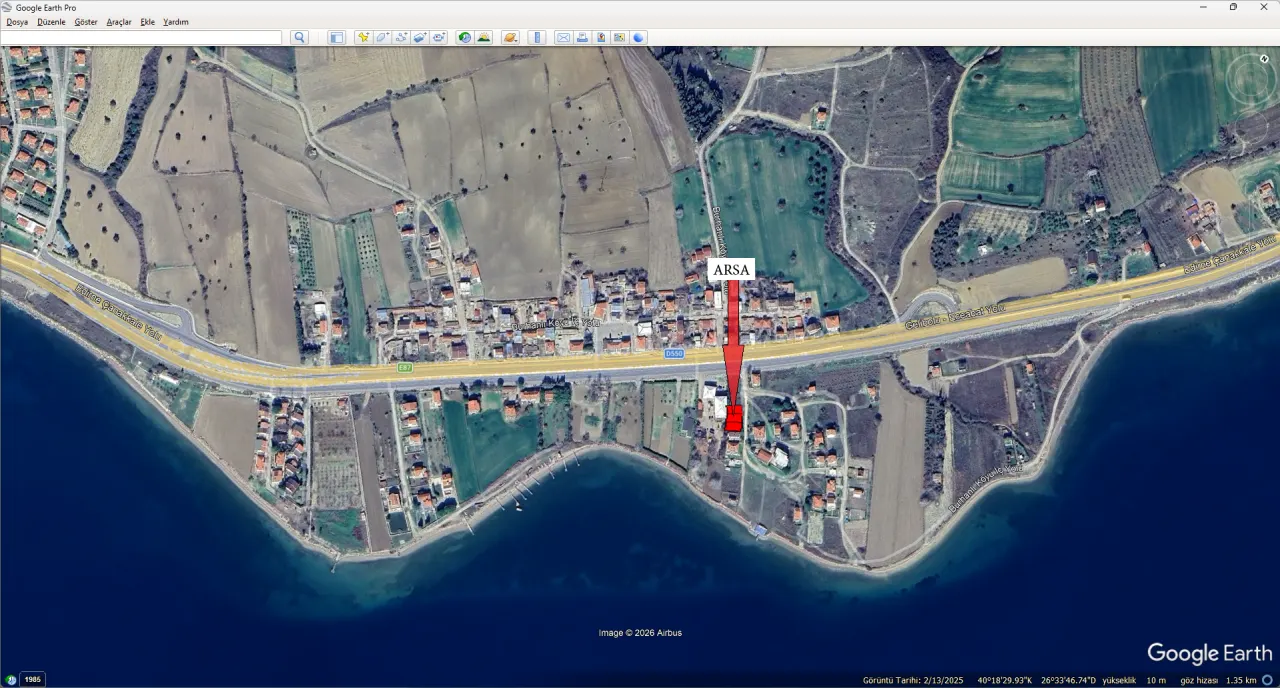The width and height of the screenshot is (1280, 688).
Task: Open the Yardım menu
Action: [x=176, y=22]
